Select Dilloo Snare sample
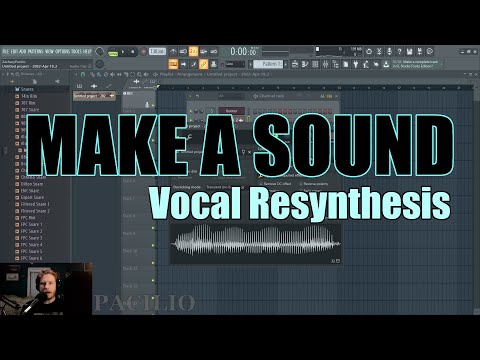The height and width of the screenshot is (360, 480). point(29,184)
